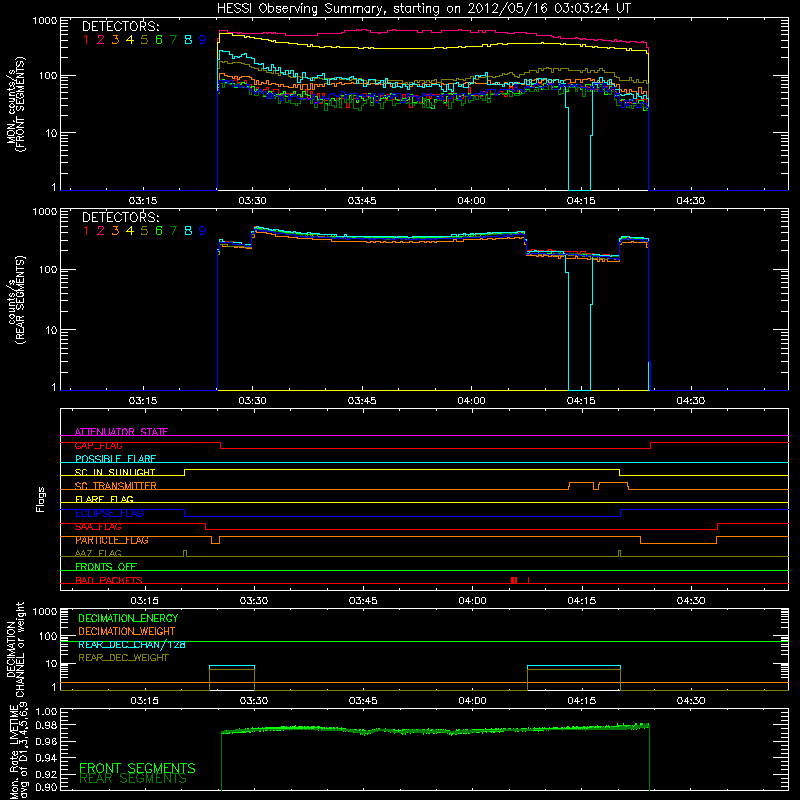This screenshot has width=800, height=800.
Task: Click the REAR_DEC_WEIGHT legend entry
Action: (123, 658)
